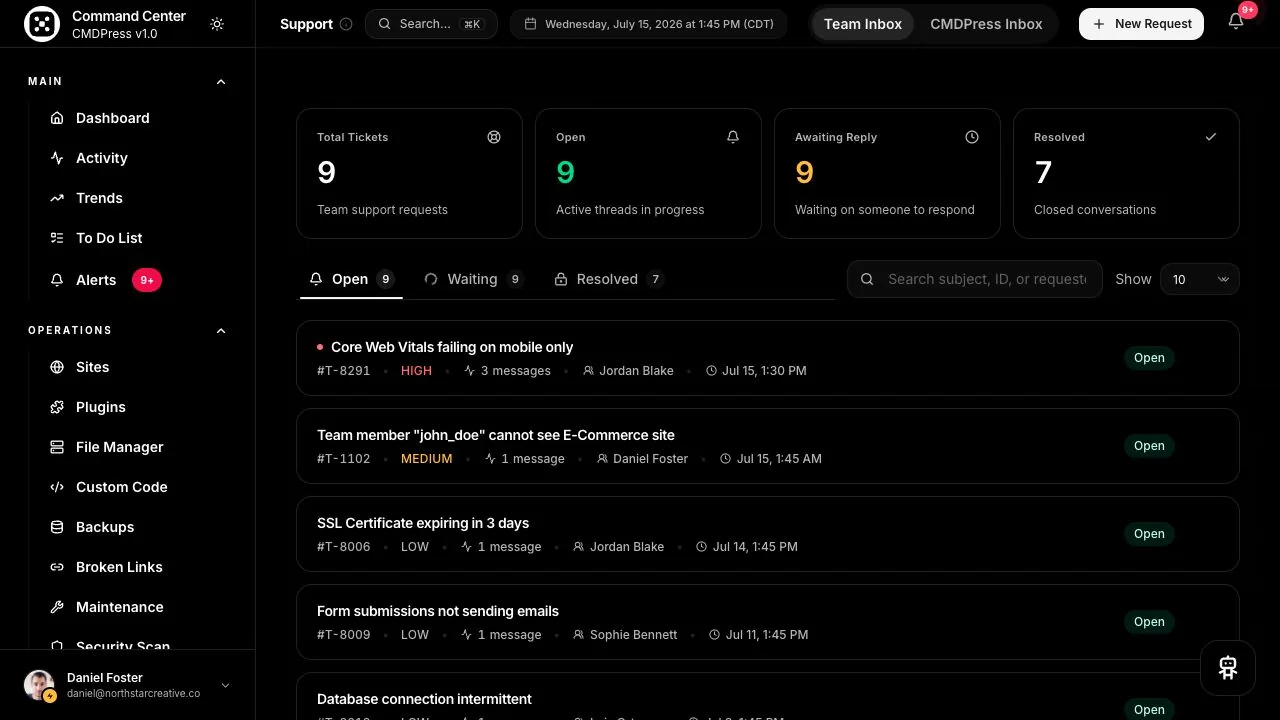Click the checkmark icon on Resolved card
1280x720 pixels.
pos(1211,137)
